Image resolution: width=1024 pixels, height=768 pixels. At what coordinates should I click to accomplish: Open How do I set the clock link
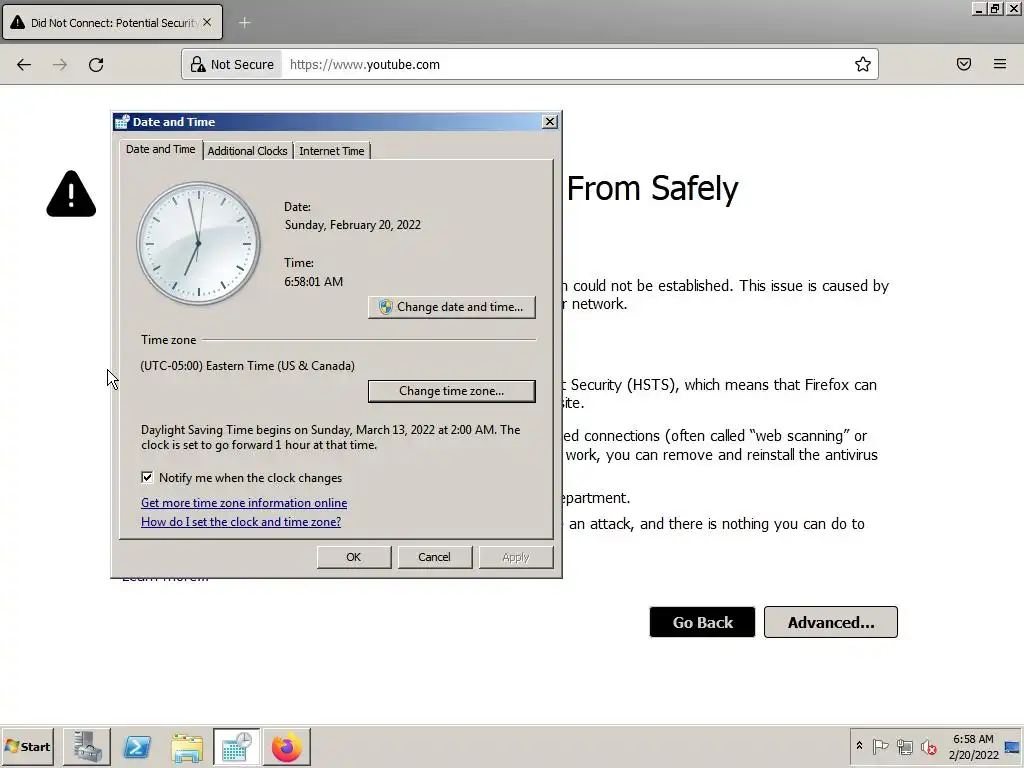click(241, 522)
